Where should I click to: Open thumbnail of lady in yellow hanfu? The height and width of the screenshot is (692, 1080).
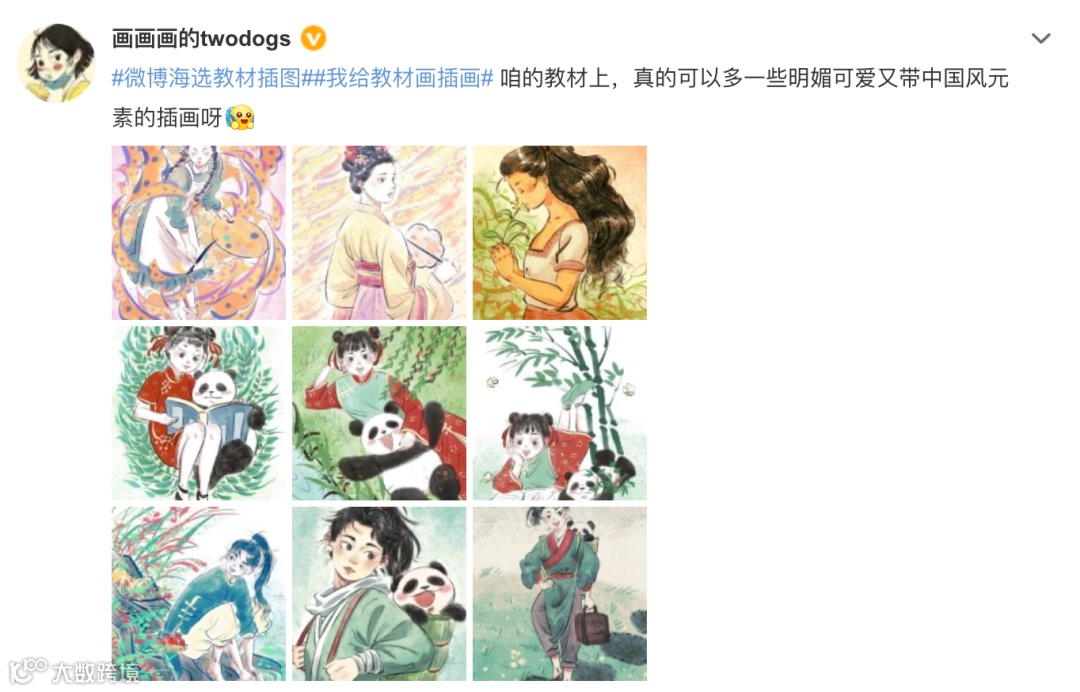[379, 233]
